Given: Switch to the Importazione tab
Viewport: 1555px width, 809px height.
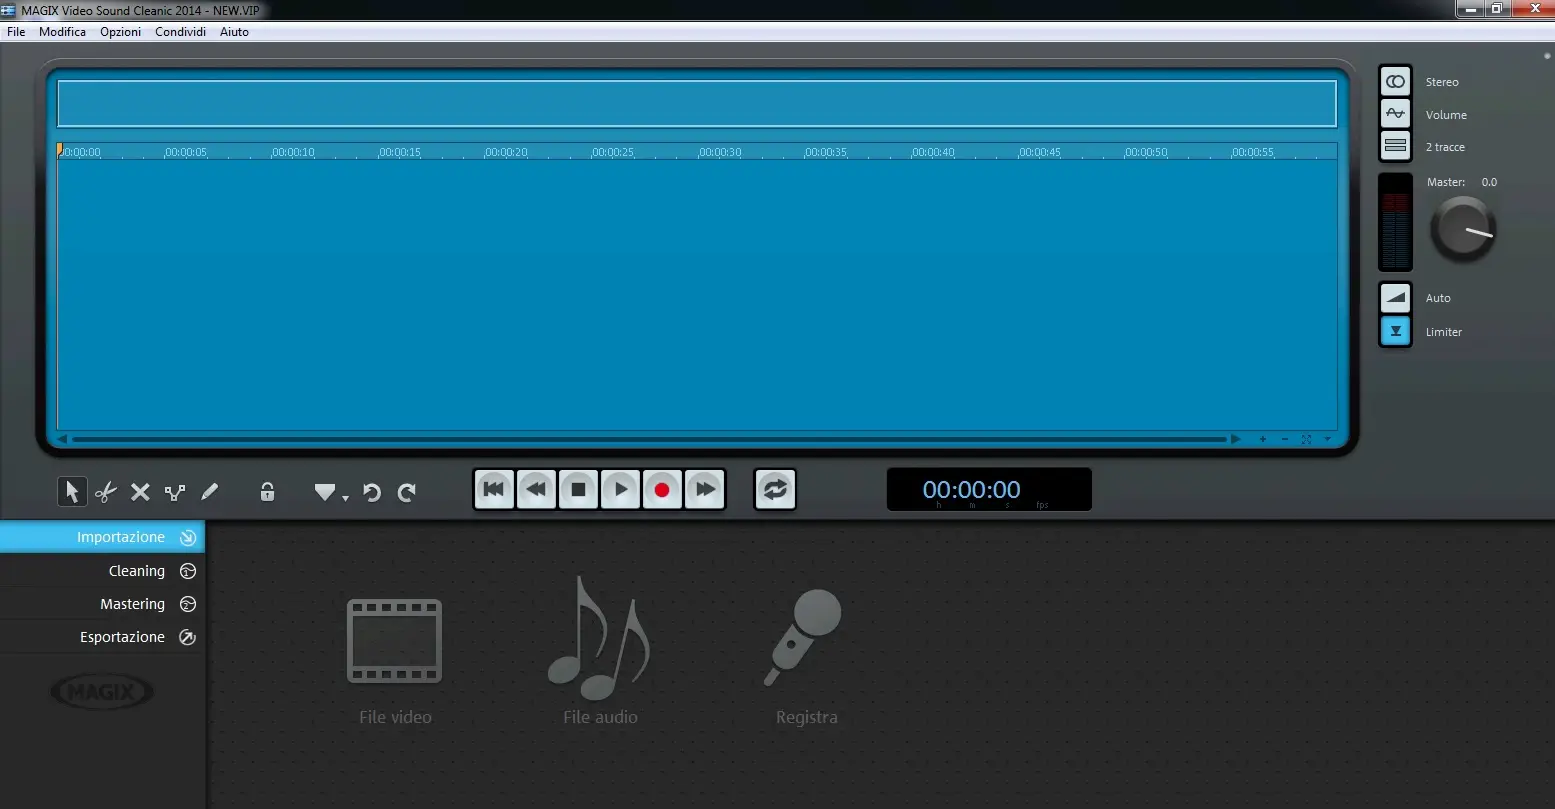Looking at the screenshot, I should click(x=102, y=537).
